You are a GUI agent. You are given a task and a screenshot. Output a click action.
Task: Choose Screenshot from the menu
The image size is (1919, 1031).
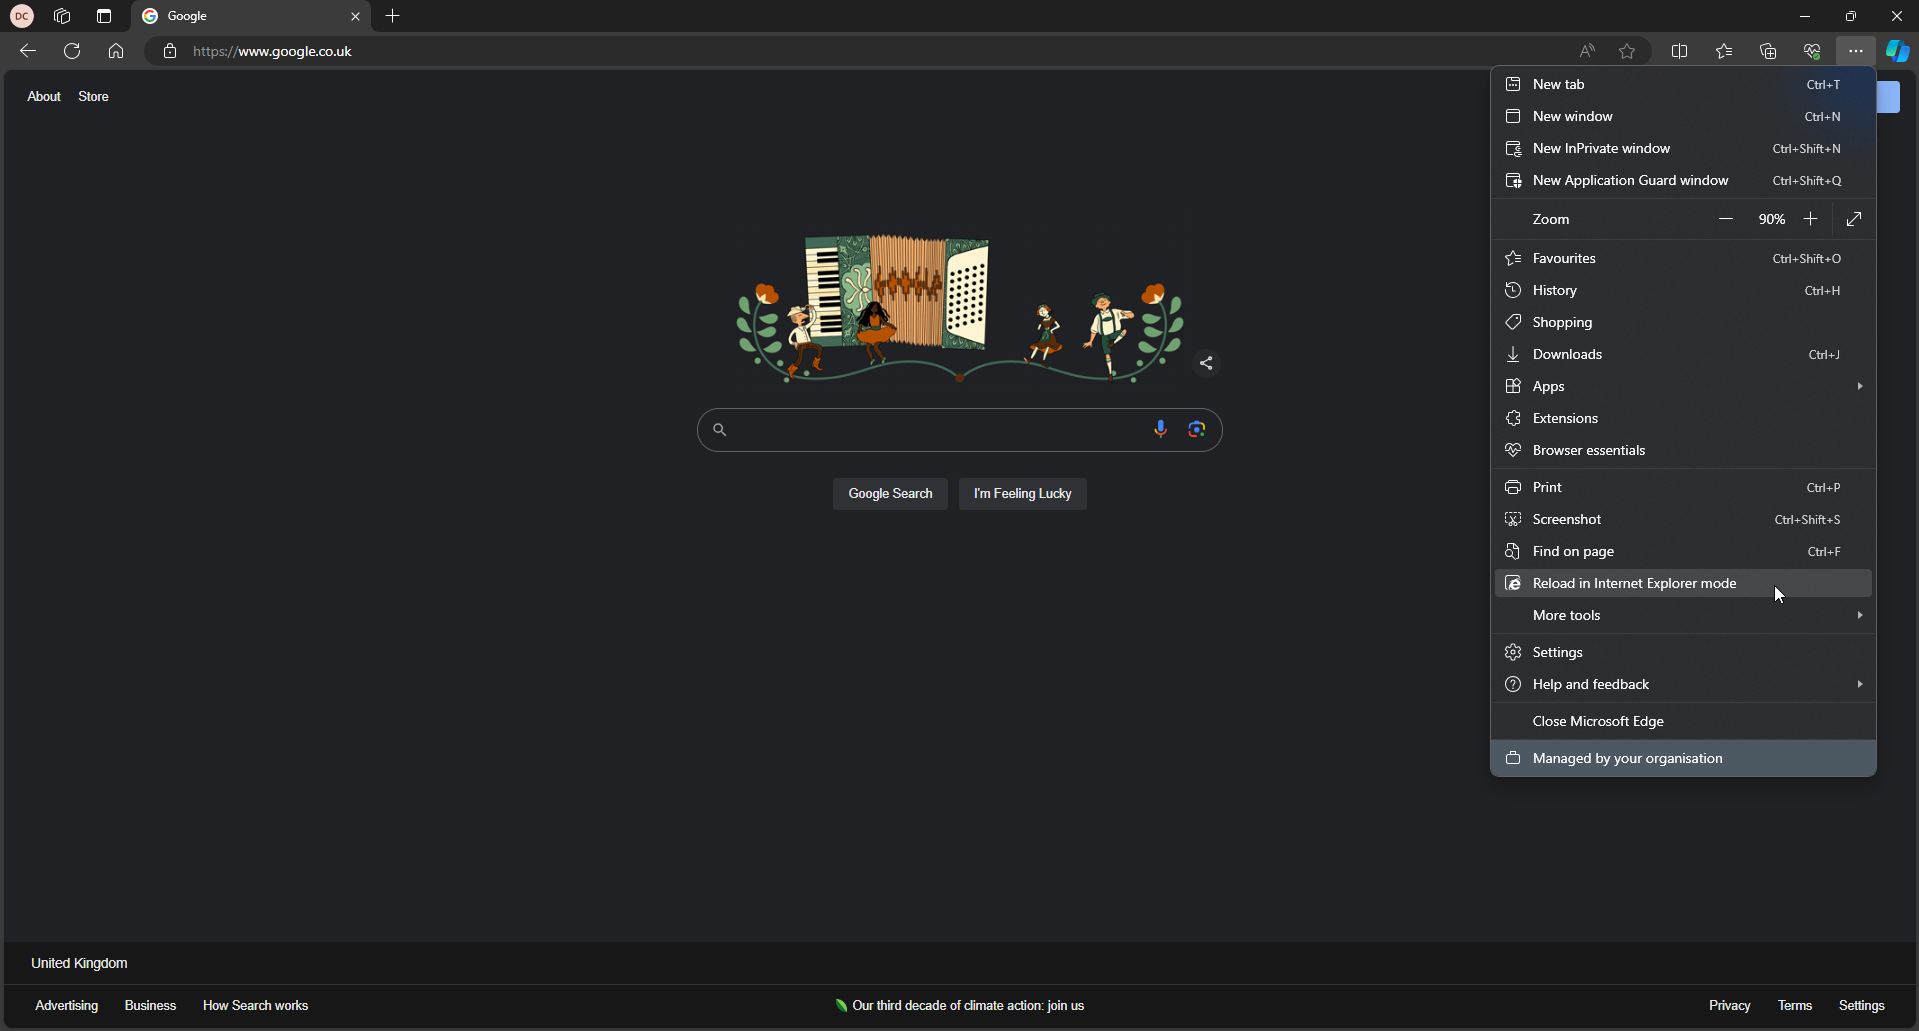1684,519
